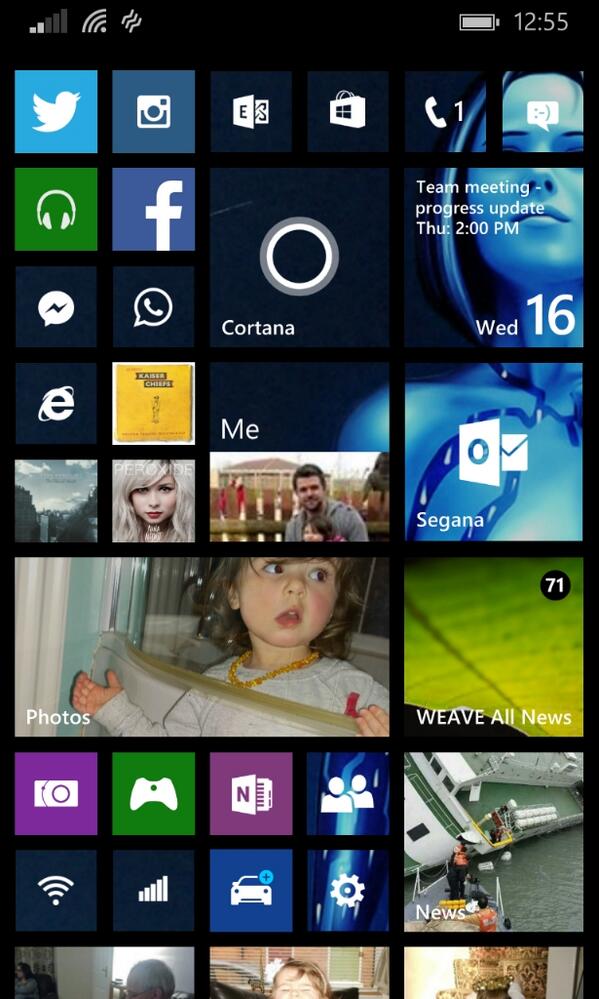The image size is (599, 999).
Task: Open the WEAVE All News tile
Action: [x=494, y=647]
